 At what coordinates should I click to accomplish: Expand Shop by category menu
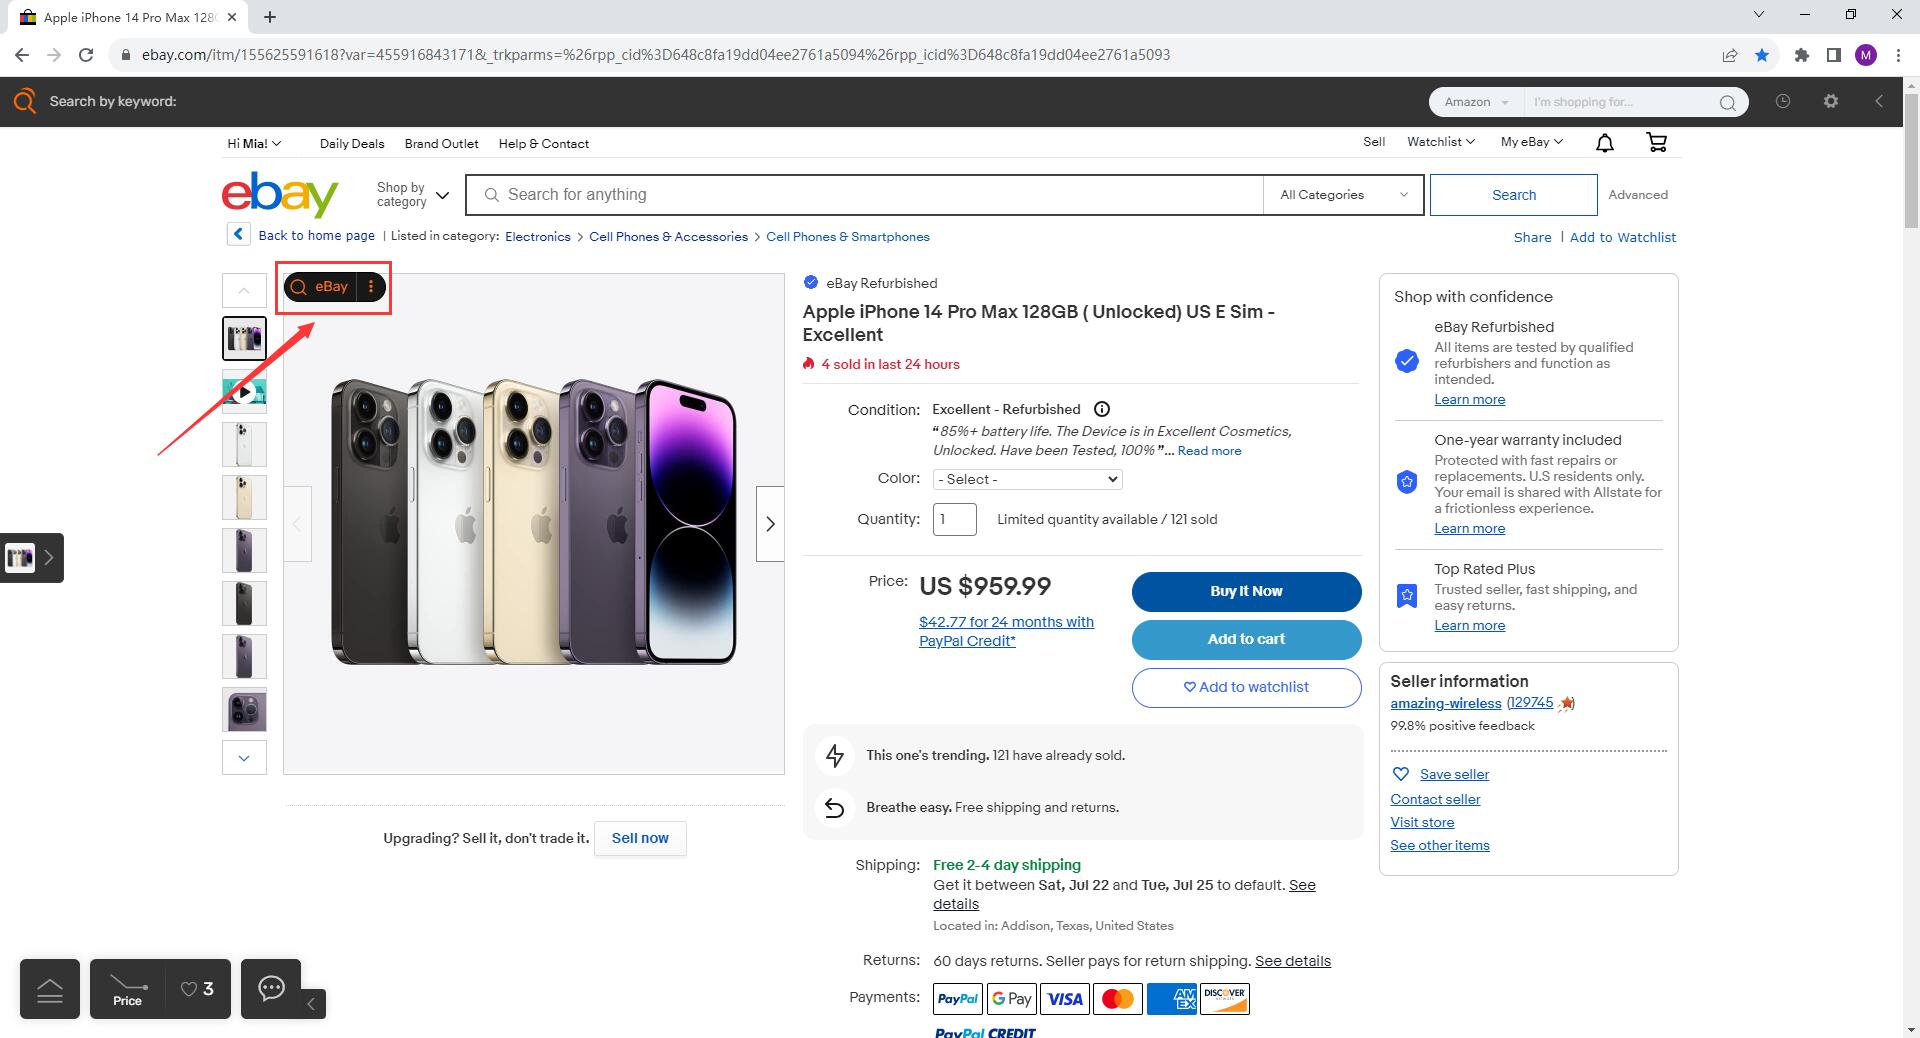pos(412,195)
